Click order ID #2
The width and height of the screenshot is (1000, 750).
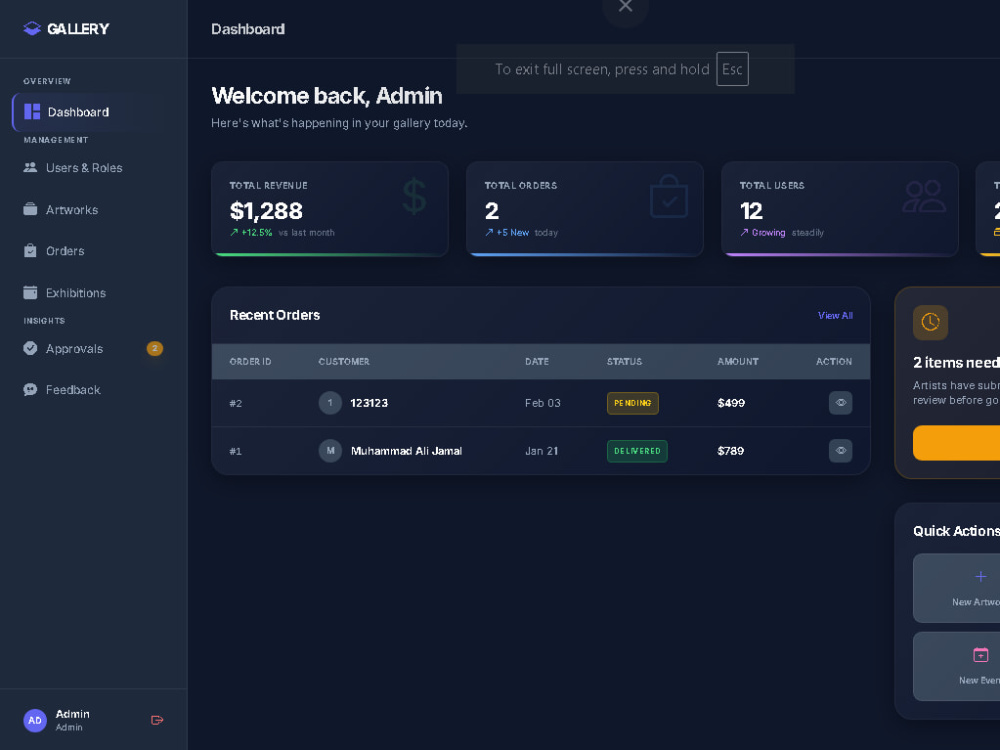pos(236,403)
